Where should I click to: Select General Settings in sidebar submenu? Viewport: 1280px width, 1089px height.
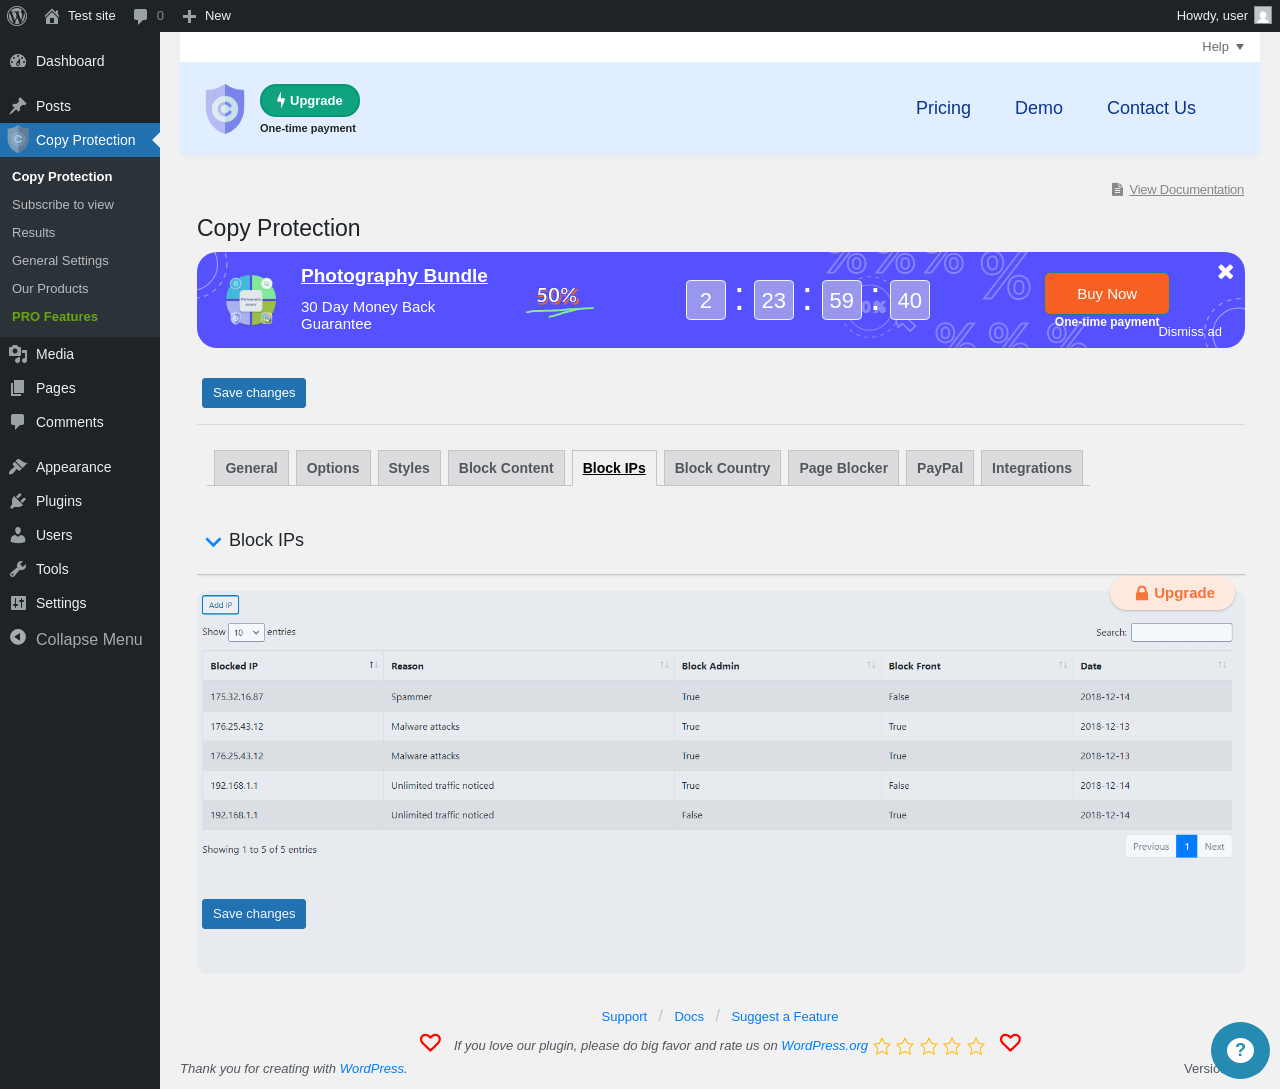click(60, 260)
